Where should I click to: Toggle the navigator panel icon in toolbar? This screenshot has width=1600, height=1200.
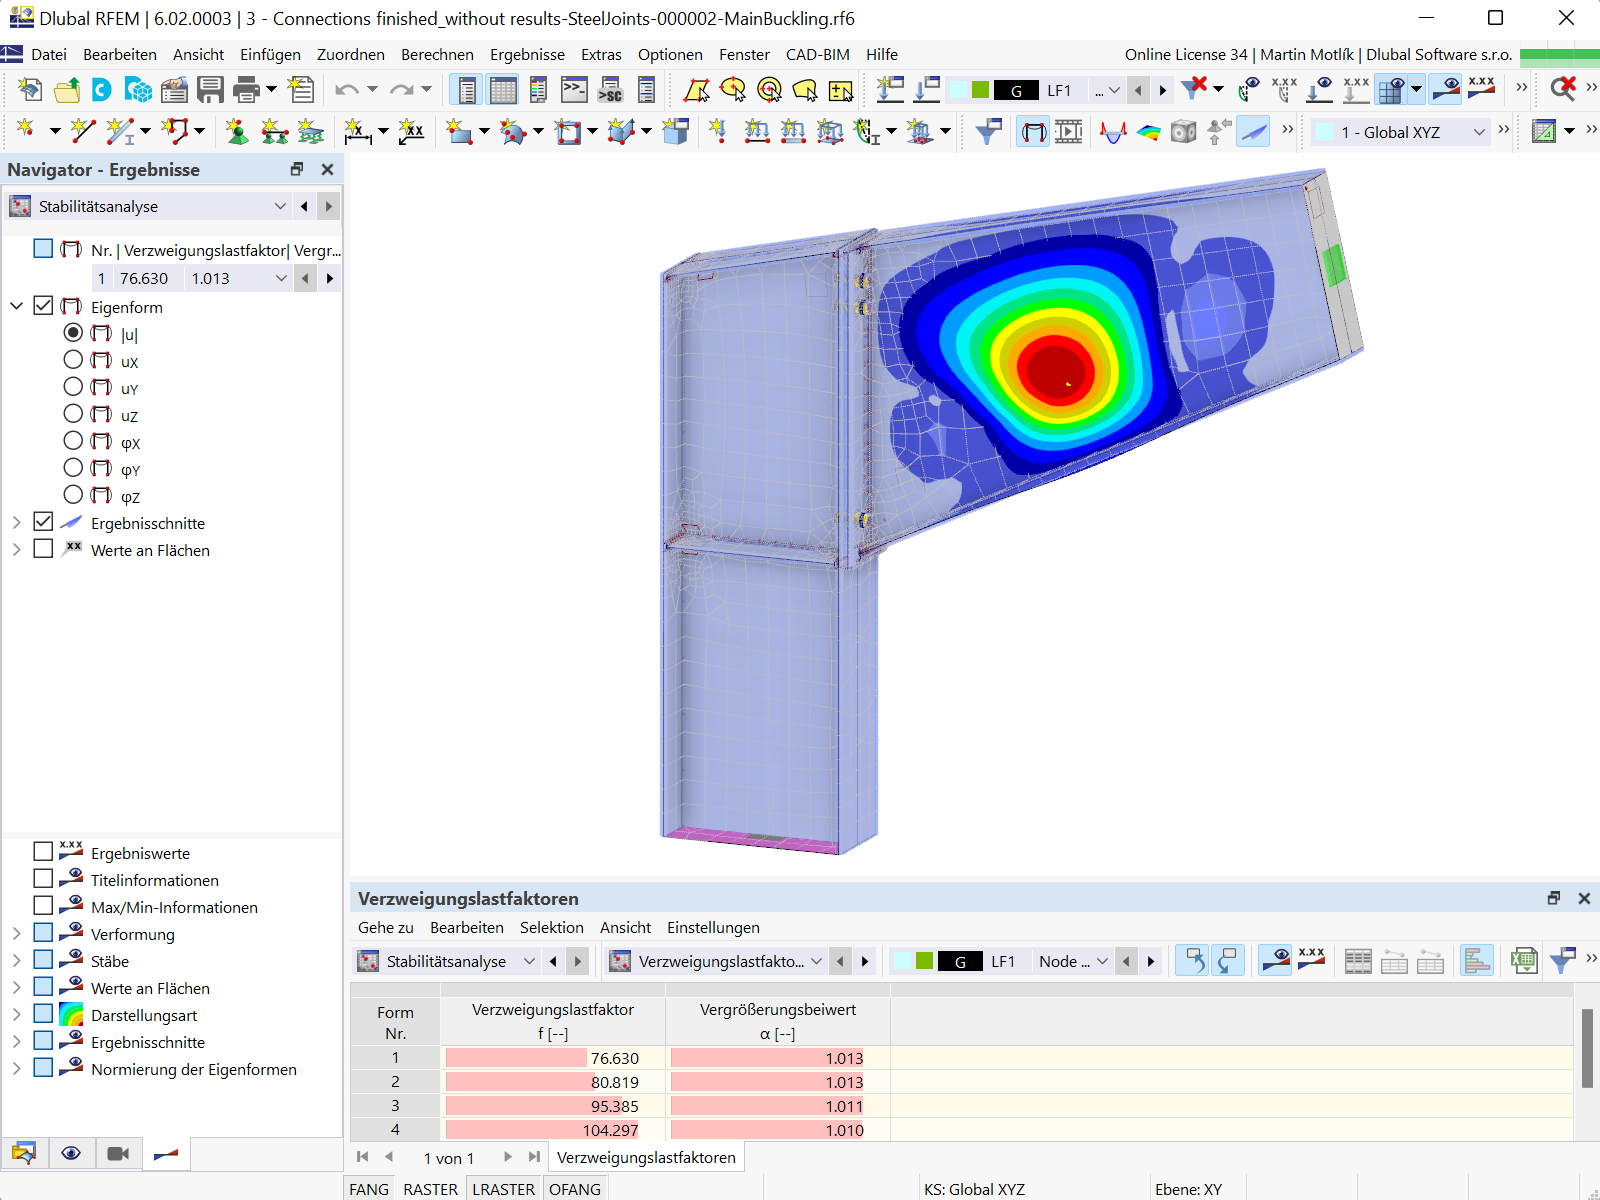tap(467, 90)
